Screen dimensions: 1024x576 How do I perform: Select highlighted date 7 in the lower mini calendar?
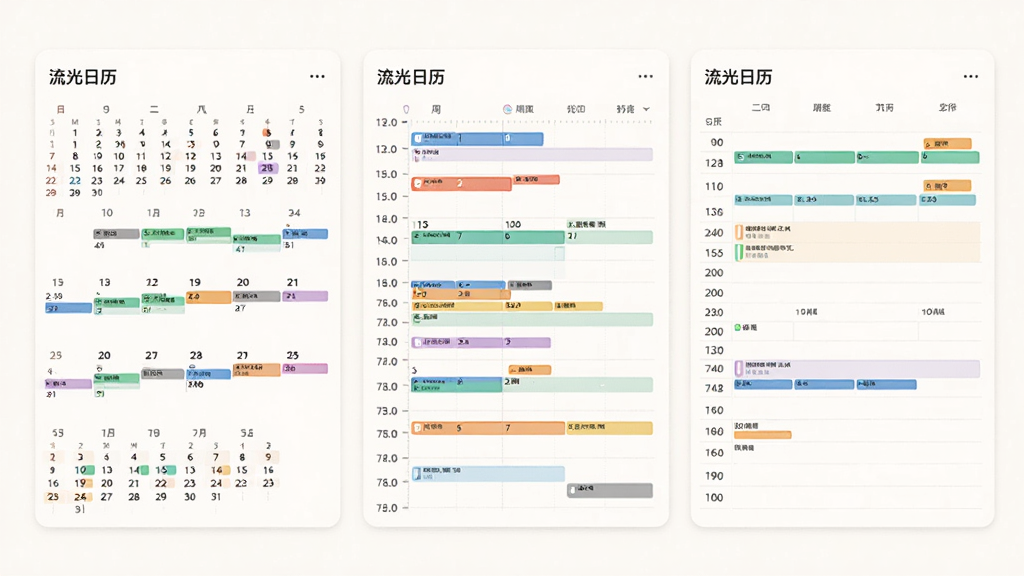(216, 457)
